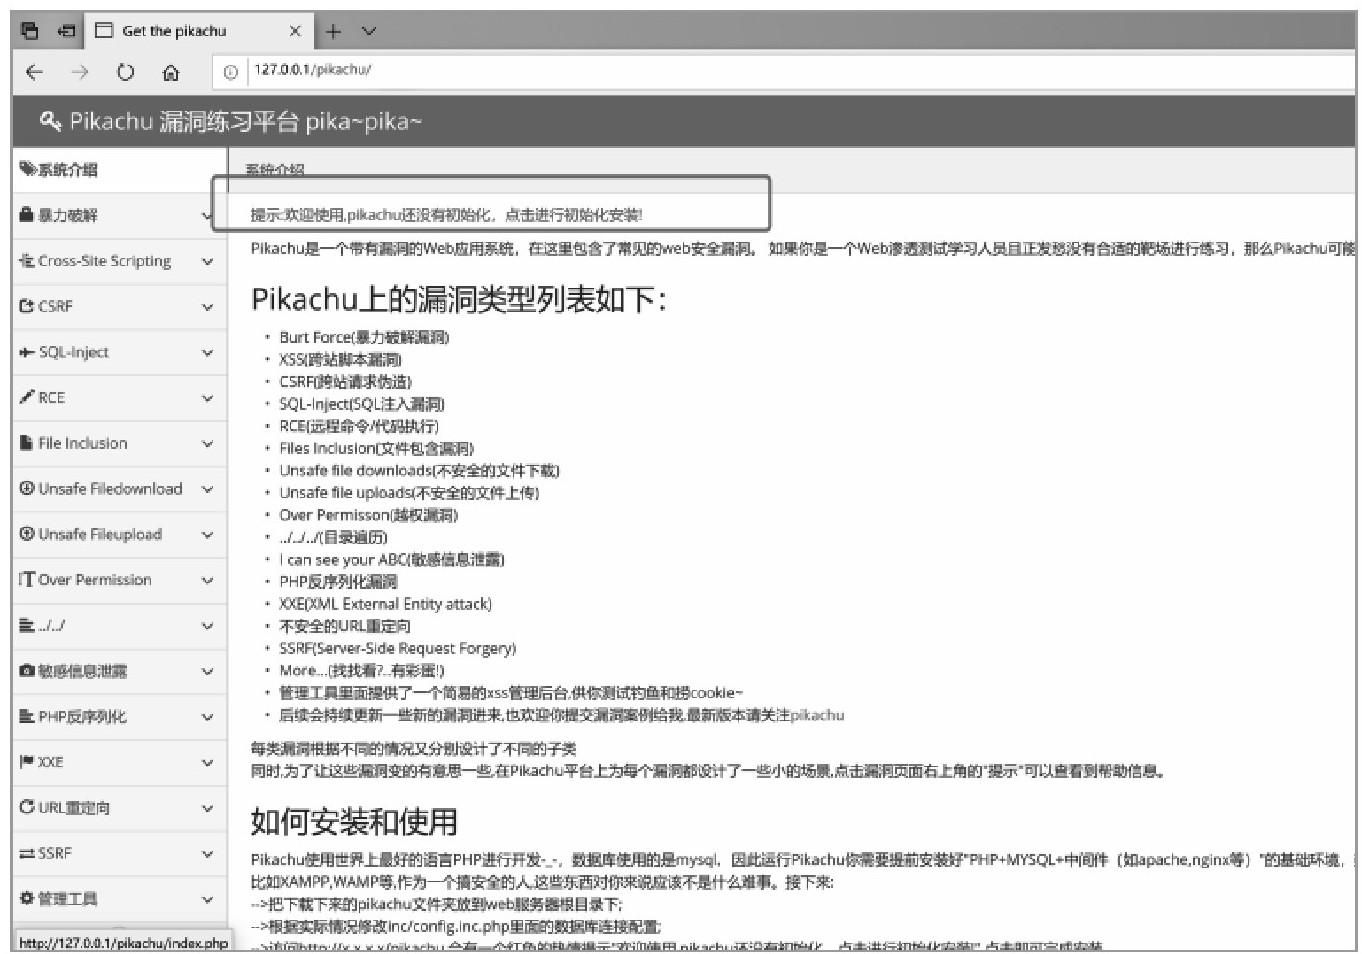
Task: Click the CSRF share icon in sidebar
Action: (x=27, y=306)
